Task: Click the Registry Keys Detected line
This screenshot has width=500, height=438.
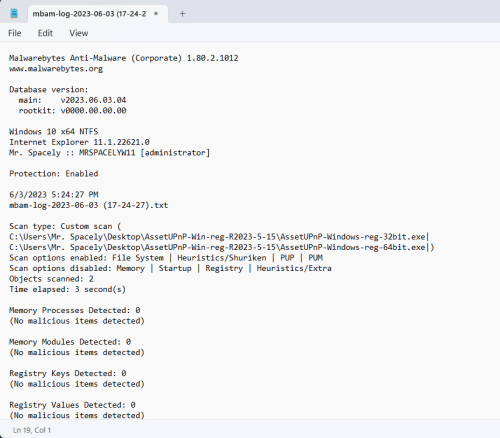Action: point(68,373)
